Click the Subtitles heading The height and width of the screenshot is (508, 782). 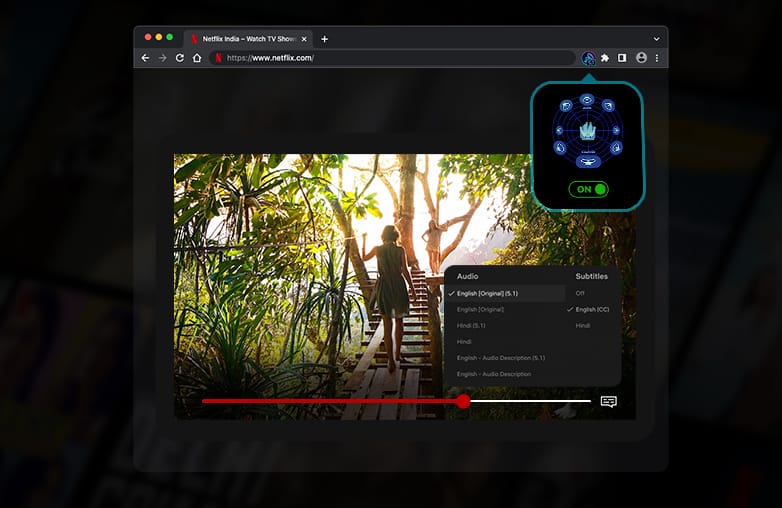pyautogui.click(x=591, y=276)
